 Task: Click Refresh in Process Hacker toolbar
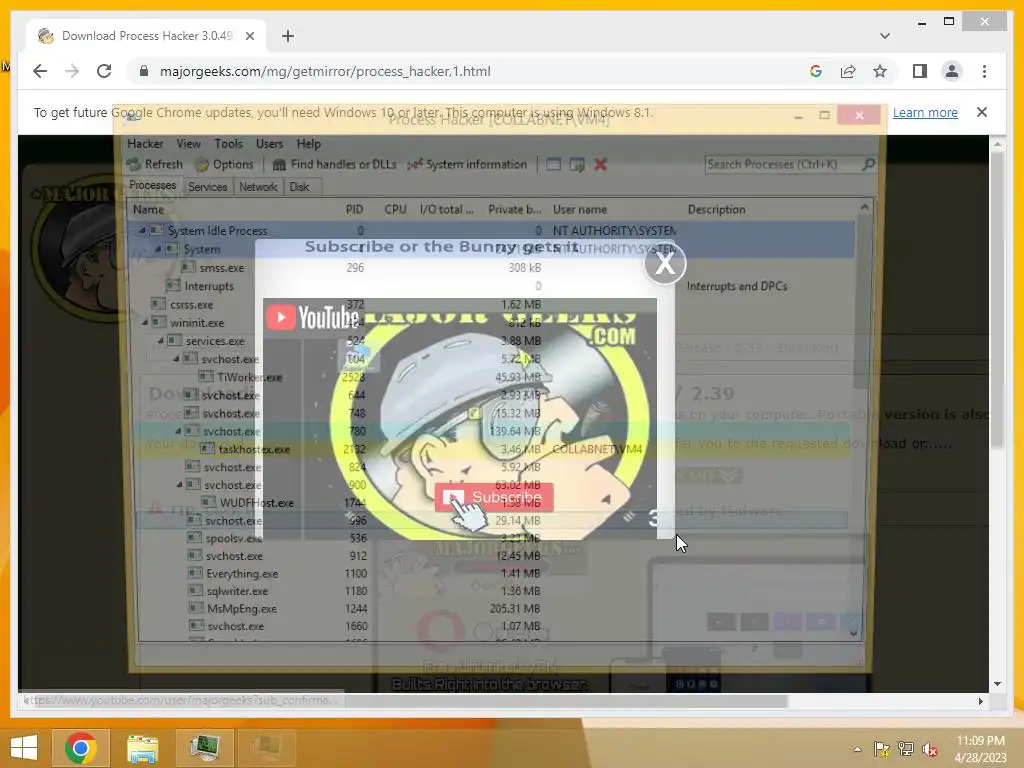[x=155, y=165]
